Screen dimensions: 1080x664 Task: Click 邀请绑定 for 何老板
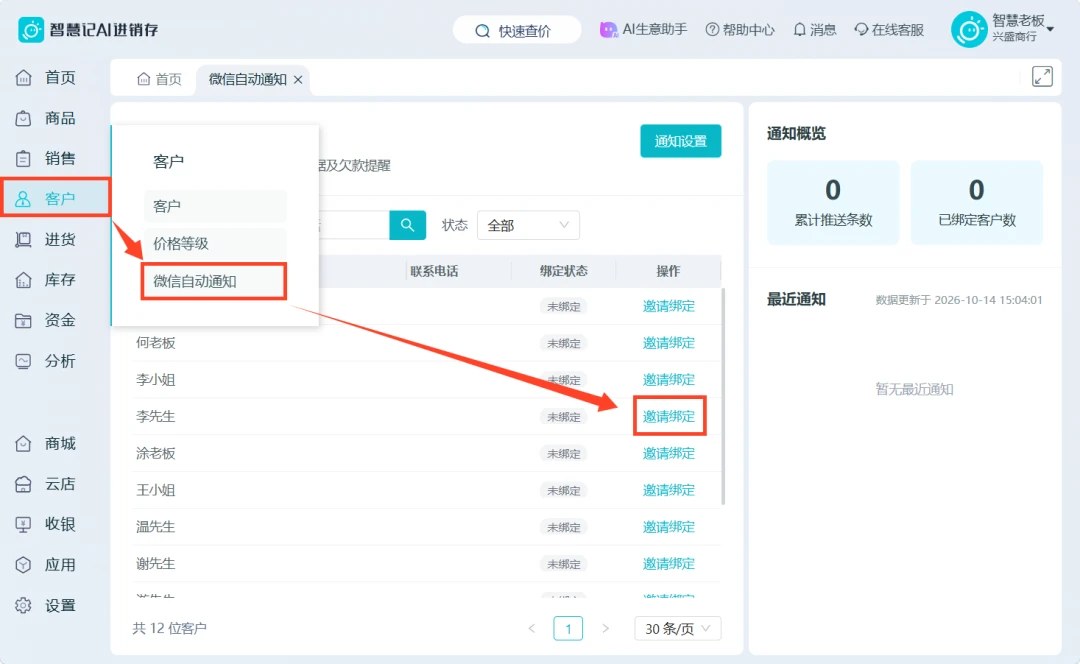click(x=669, y=343)
